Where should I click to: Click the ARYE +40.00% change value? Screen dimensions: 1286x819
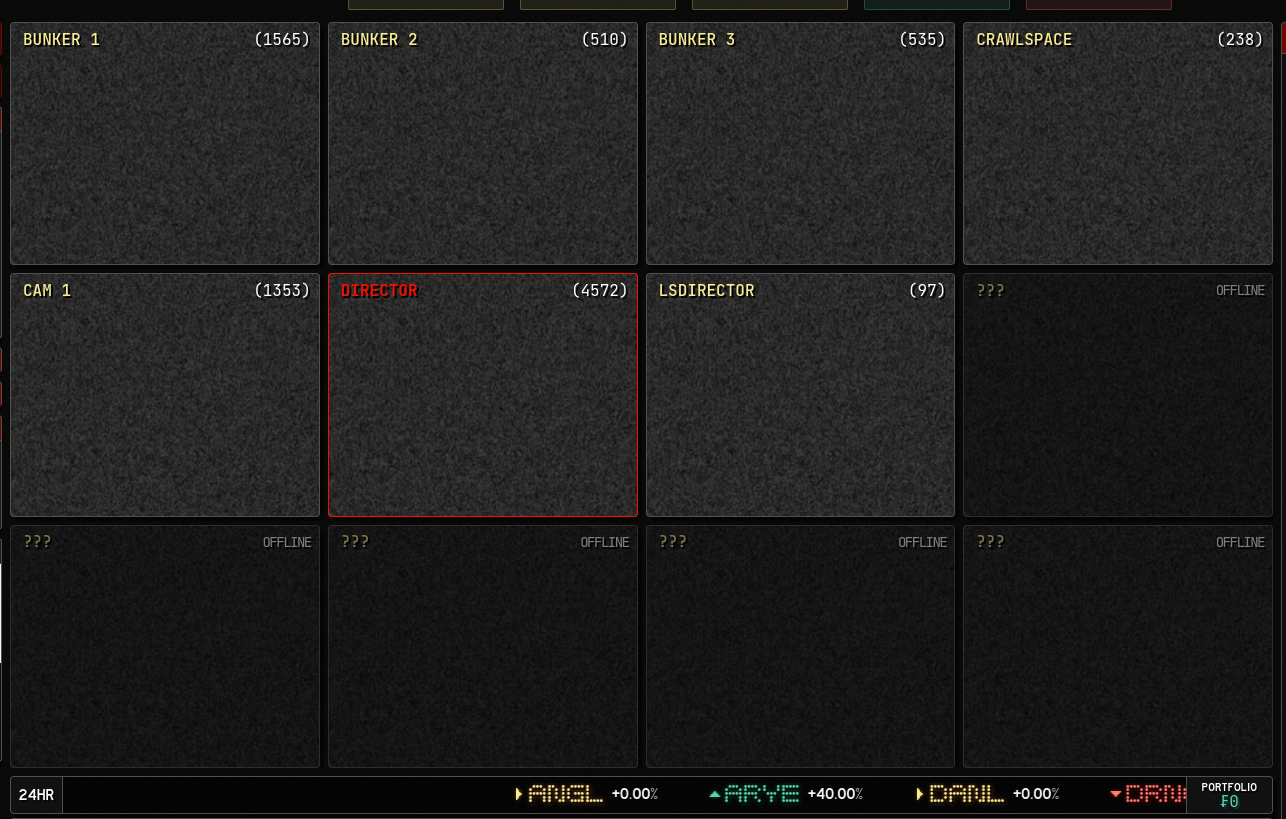[835, 794]
